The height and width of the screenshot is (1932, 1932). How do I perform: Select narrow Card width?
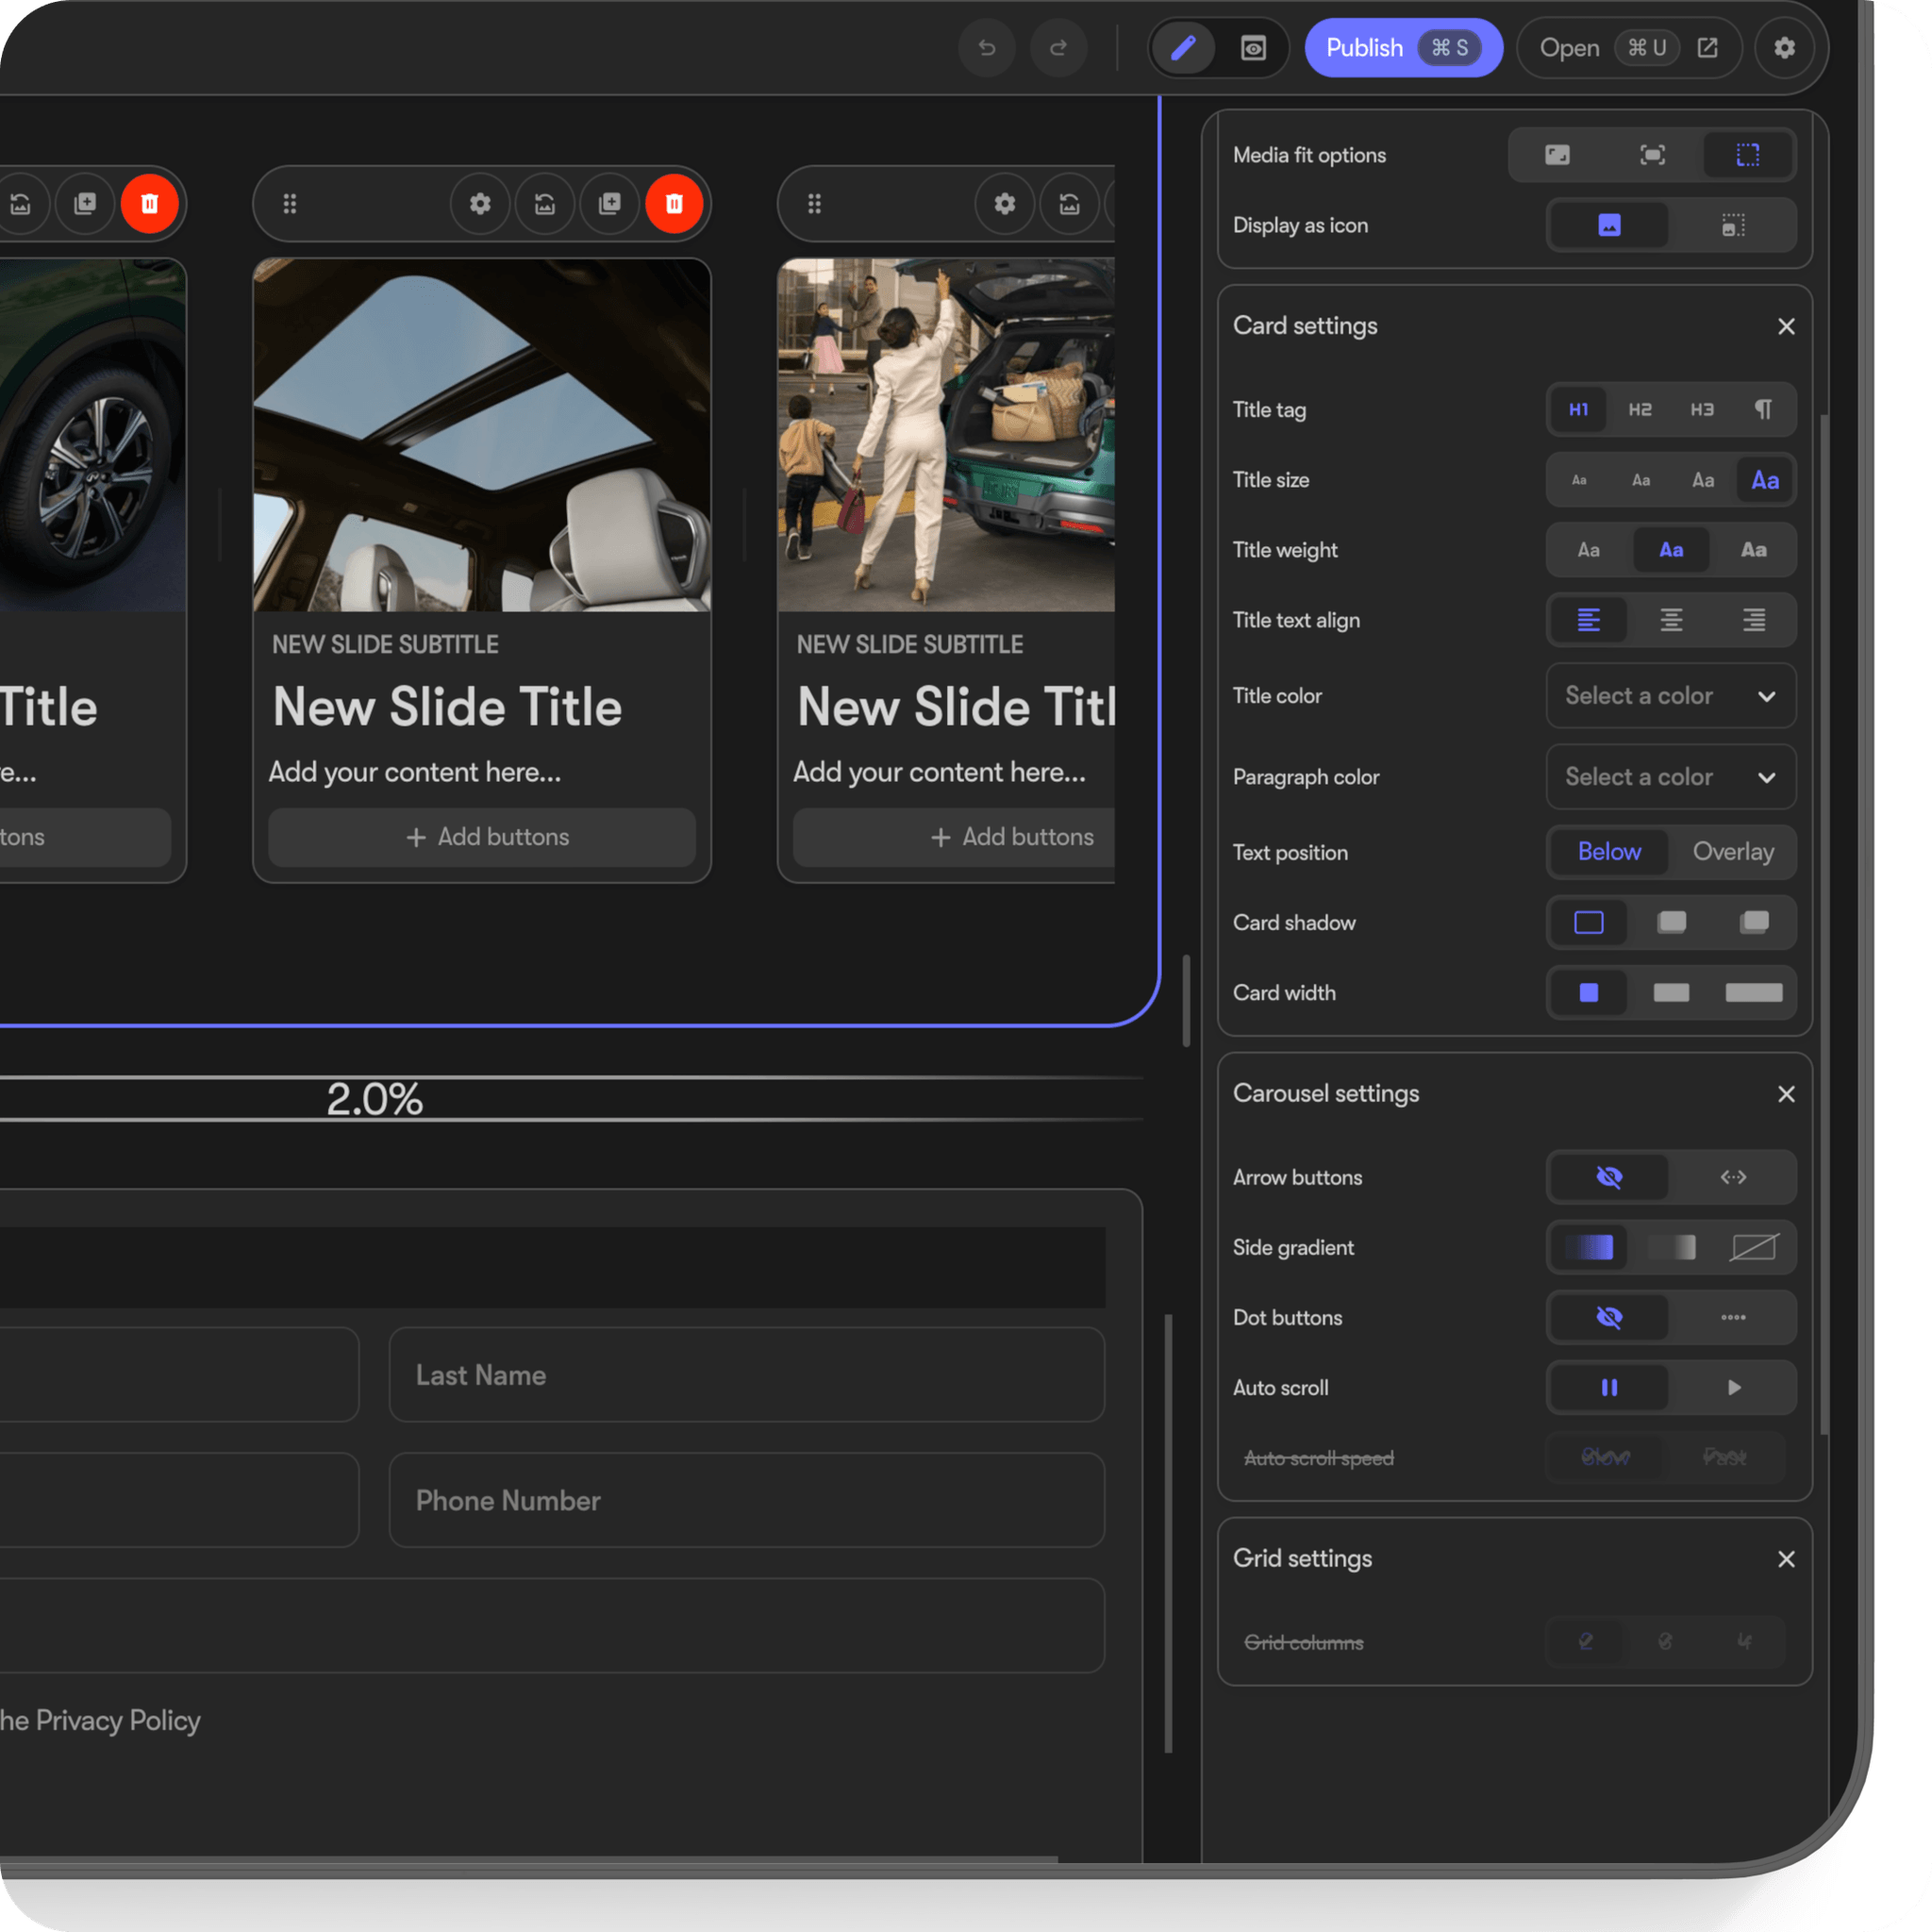(1588, 992)
